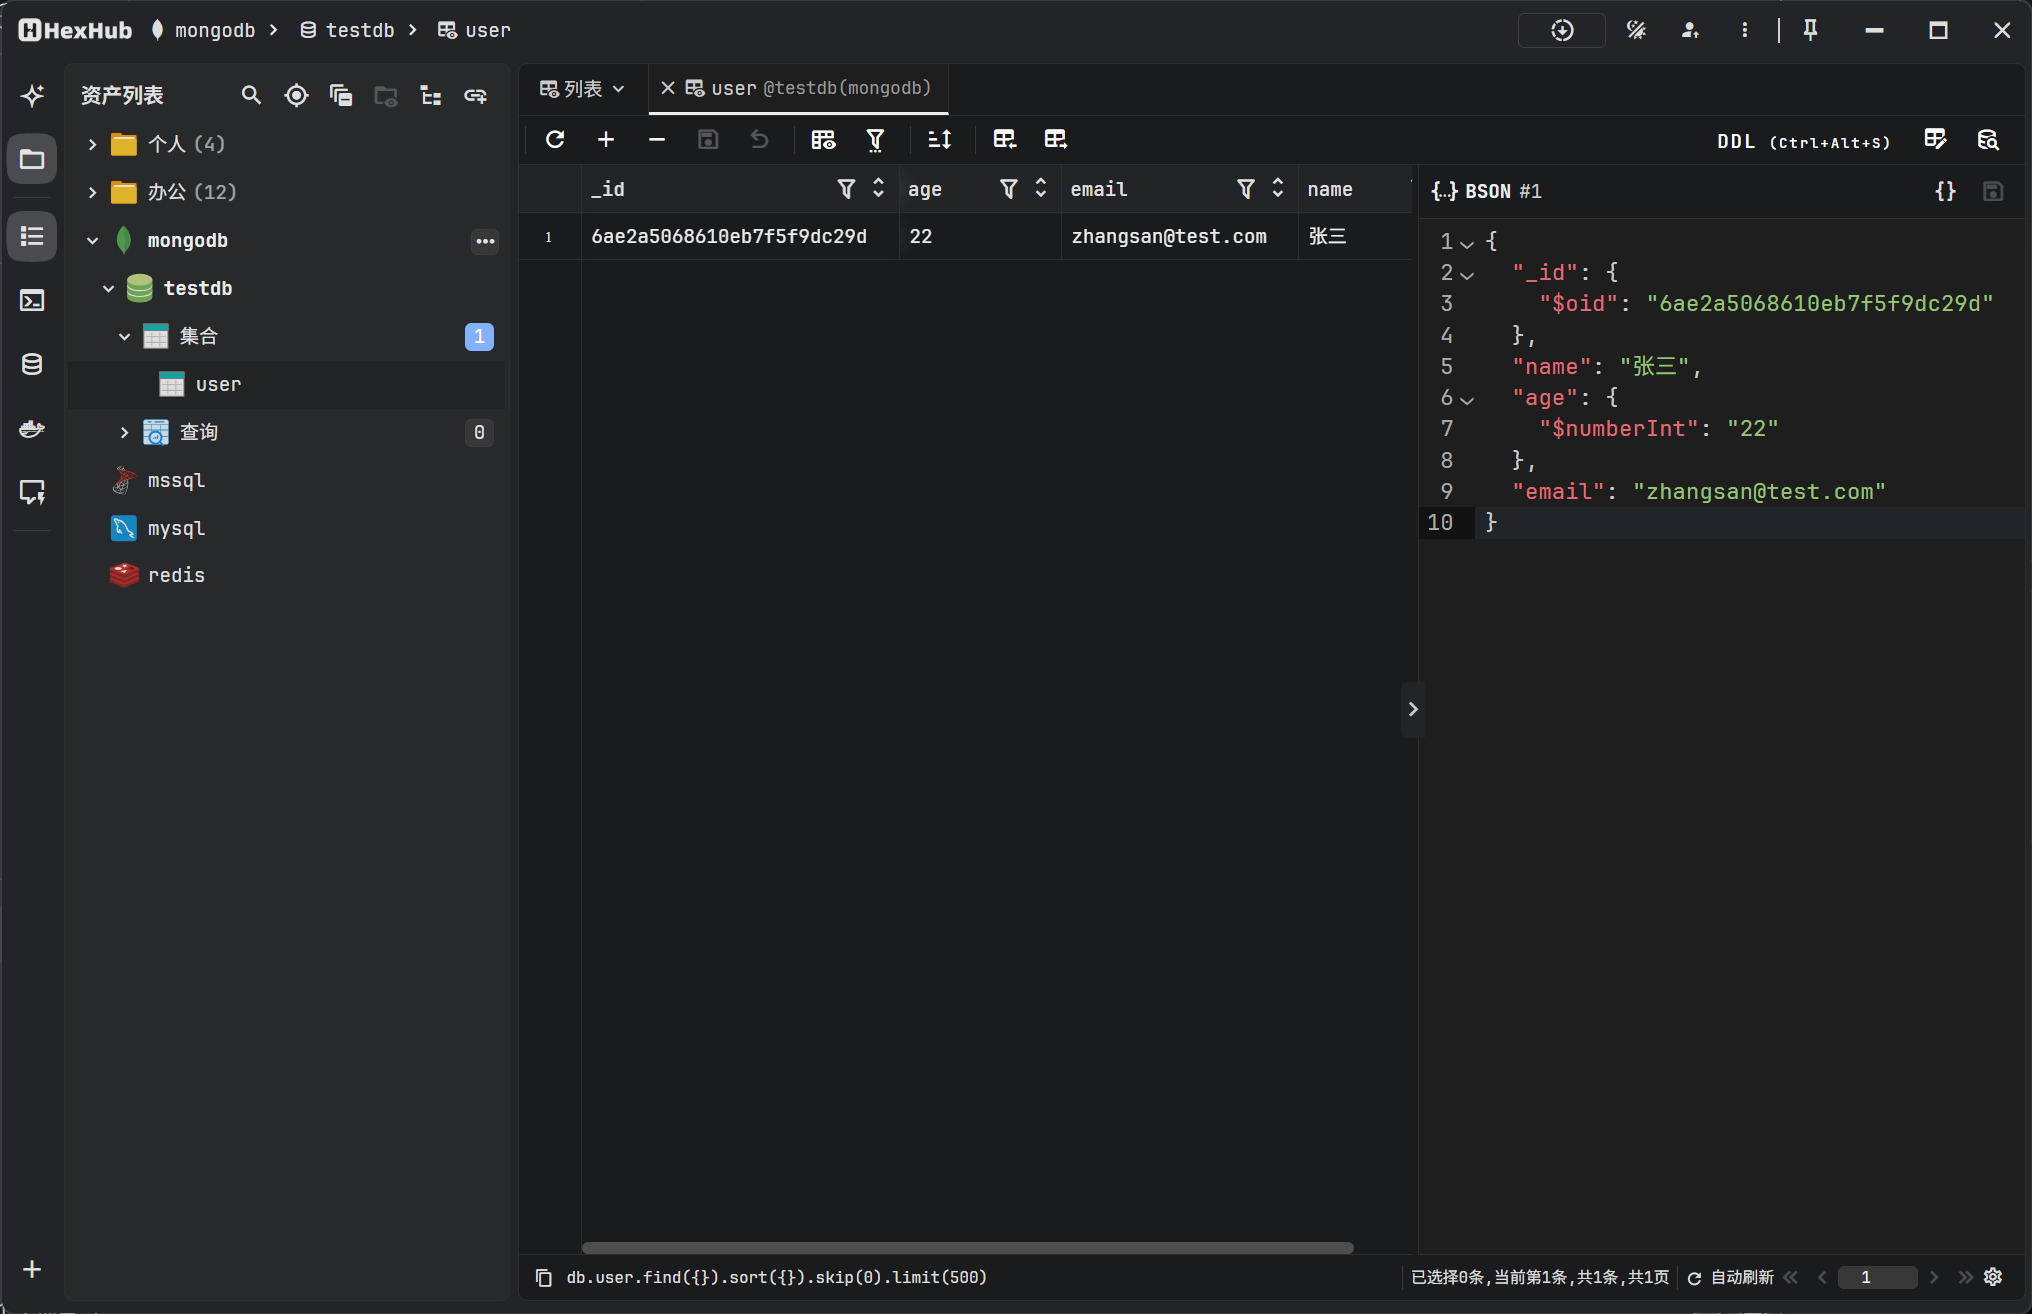
Task: Click the import table icon in toolbar
Action: tap(1005, 139)
